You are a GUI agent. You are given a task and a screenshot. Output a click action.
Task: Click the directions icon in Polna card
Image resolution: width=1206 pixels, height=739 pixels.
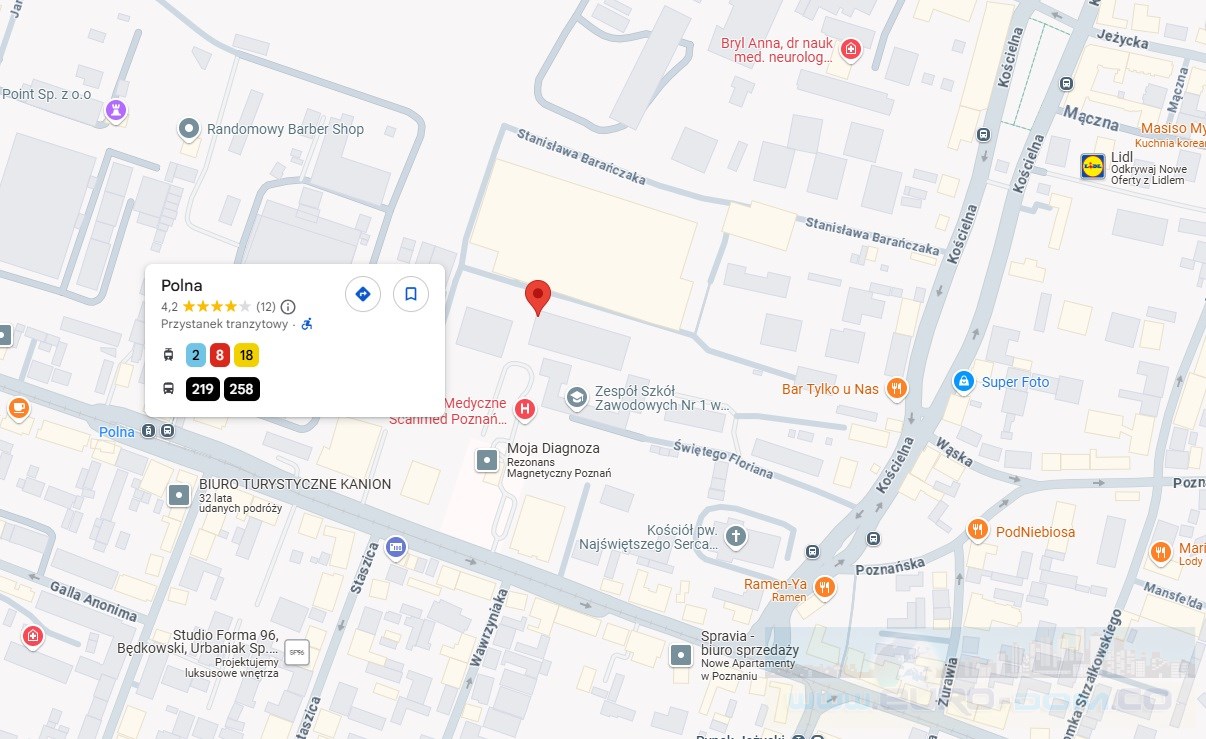[x=363, y=294]
